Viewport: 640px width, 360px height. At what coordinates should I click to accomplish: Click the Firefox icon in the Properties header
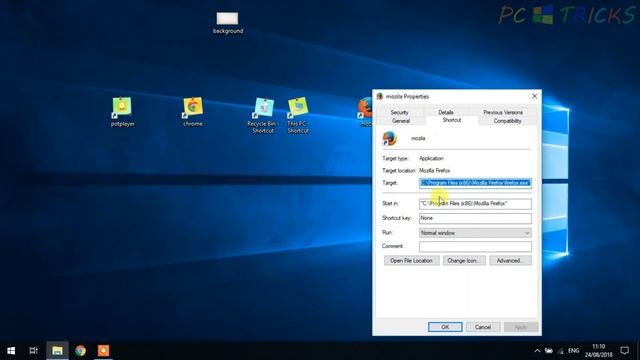click(x=390, y=138)
